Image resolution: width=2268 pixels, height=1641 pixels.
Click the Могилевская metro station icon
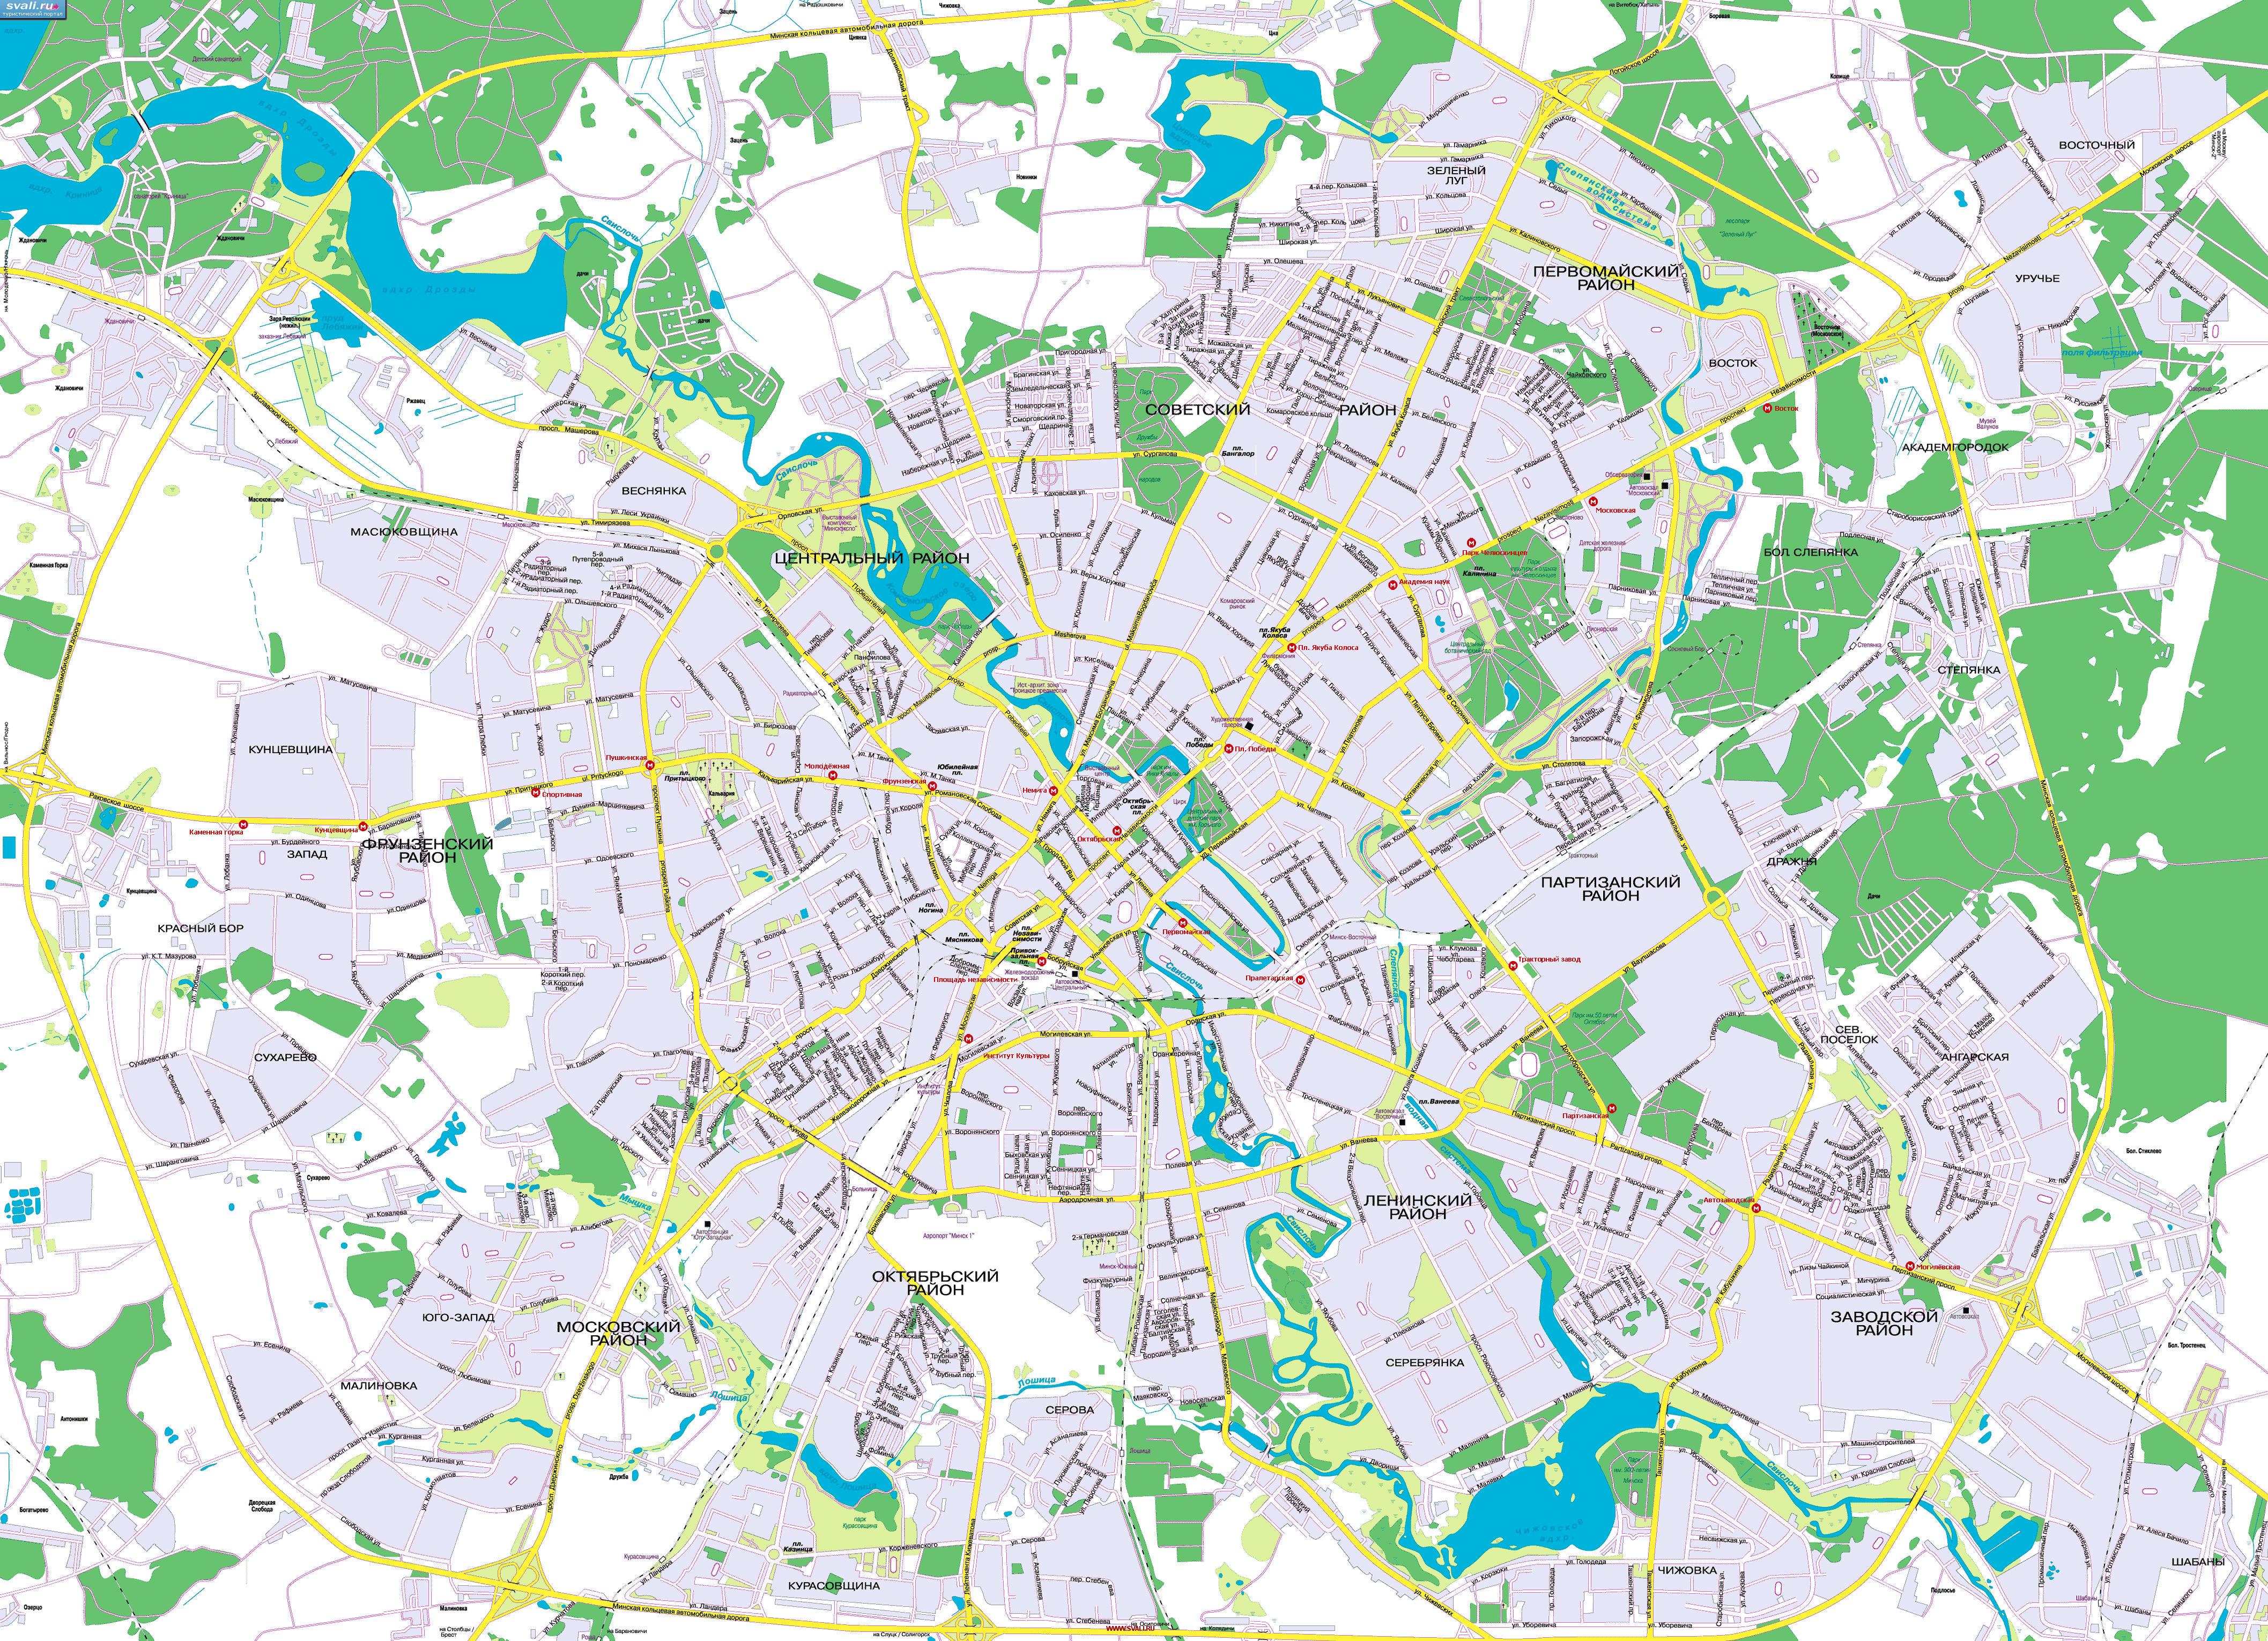tap(1910, 1266)
